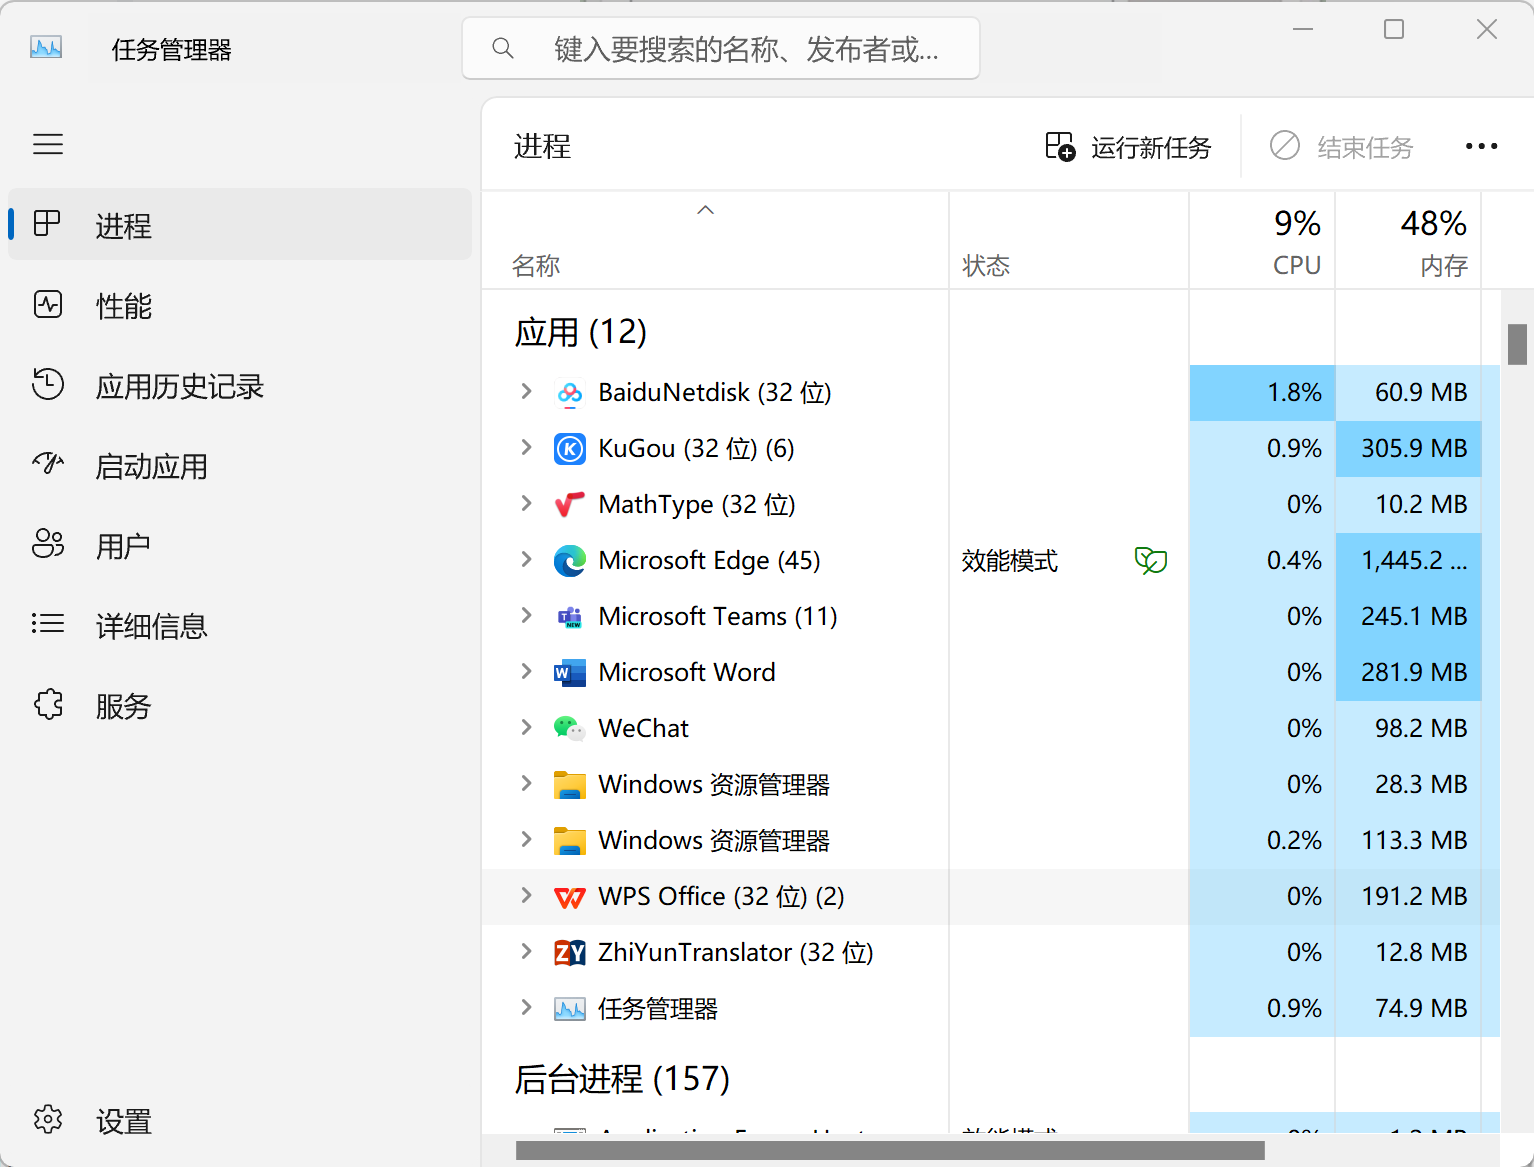Expand the Microsoft Word process group

[x=526, y=671]
